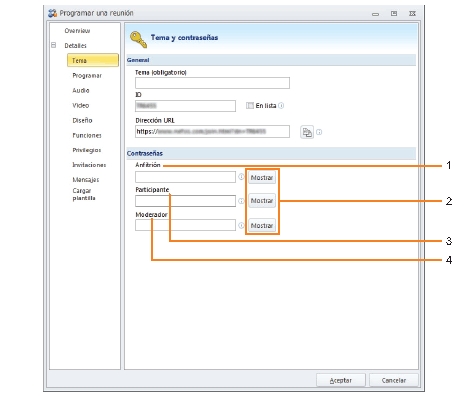The height and width of the screenshot is (397, 468).
Task: Click the info icon next to Anfitrión password field
Action: tap(241, 177)
